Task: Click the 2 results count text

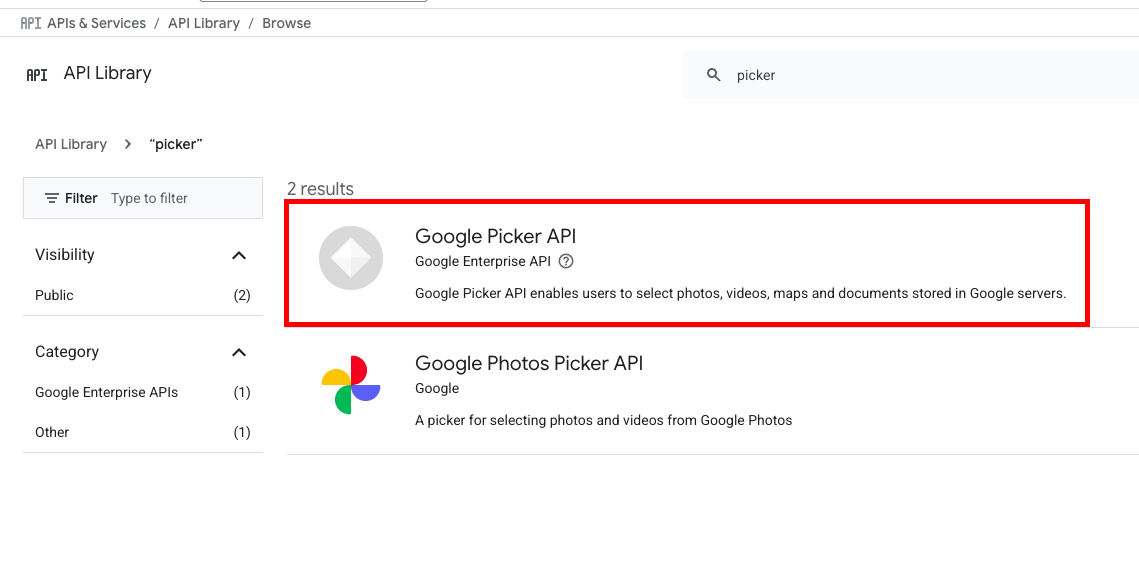Action: pyautogui.click(x=320, y=189)
